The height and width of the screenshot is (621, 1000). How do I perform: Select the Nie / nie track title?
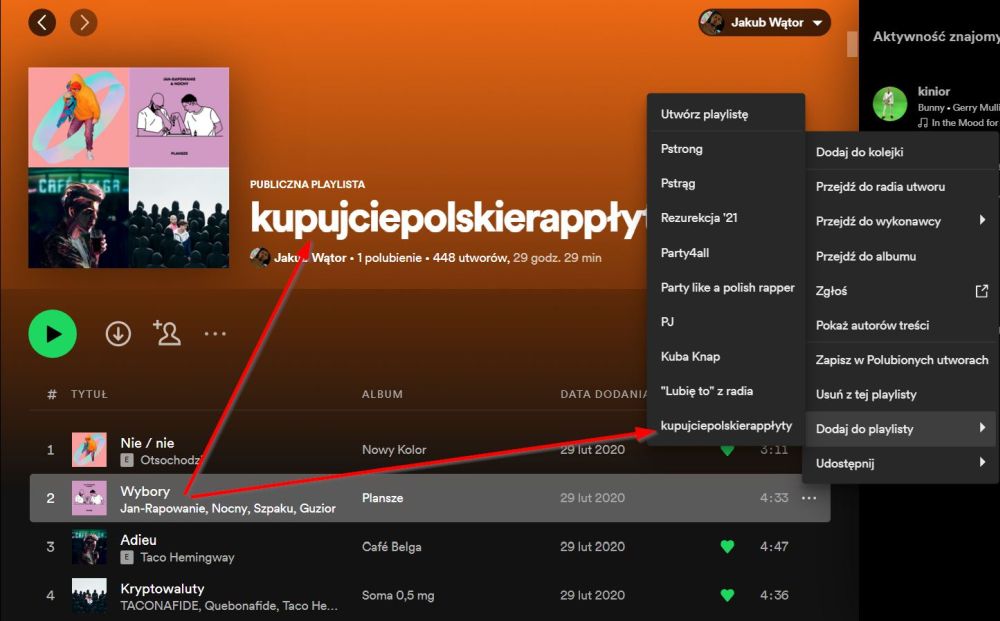point(147,442)
